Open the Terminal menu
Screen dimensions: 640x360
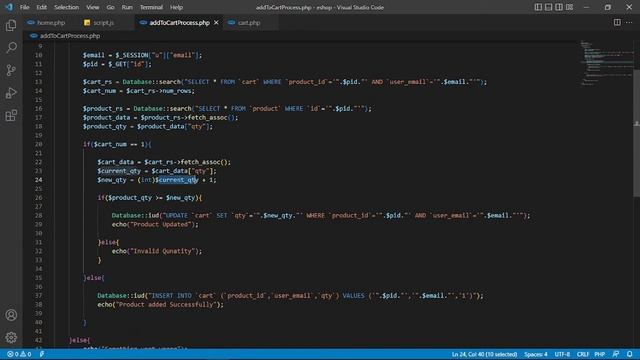pos(151,7)
